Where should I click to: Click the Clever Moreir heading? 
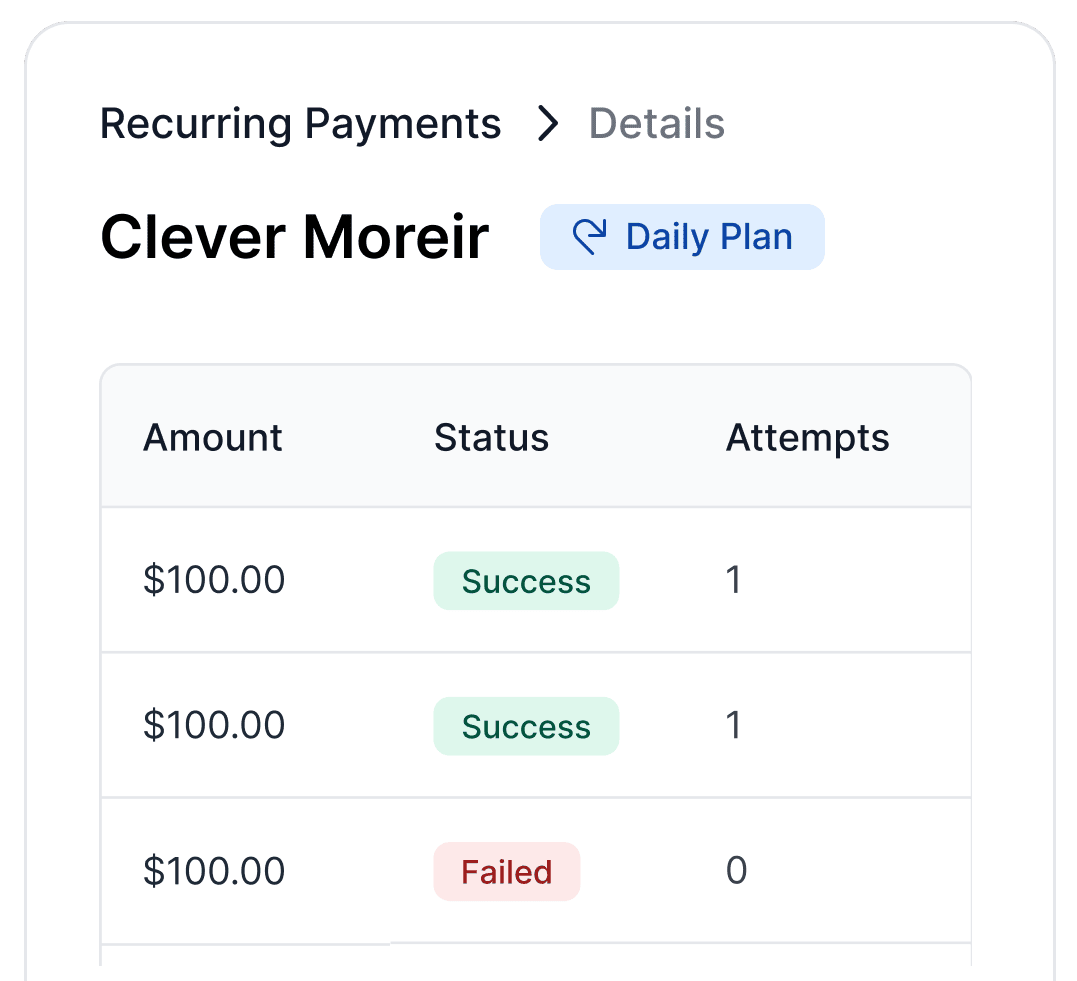[294, 236]
